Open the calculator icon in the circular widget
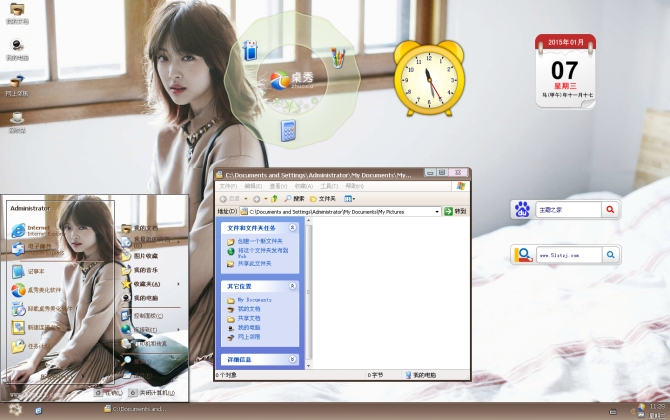Image resolution: width=670 pixels, height=420 pixels. point(288,130)
